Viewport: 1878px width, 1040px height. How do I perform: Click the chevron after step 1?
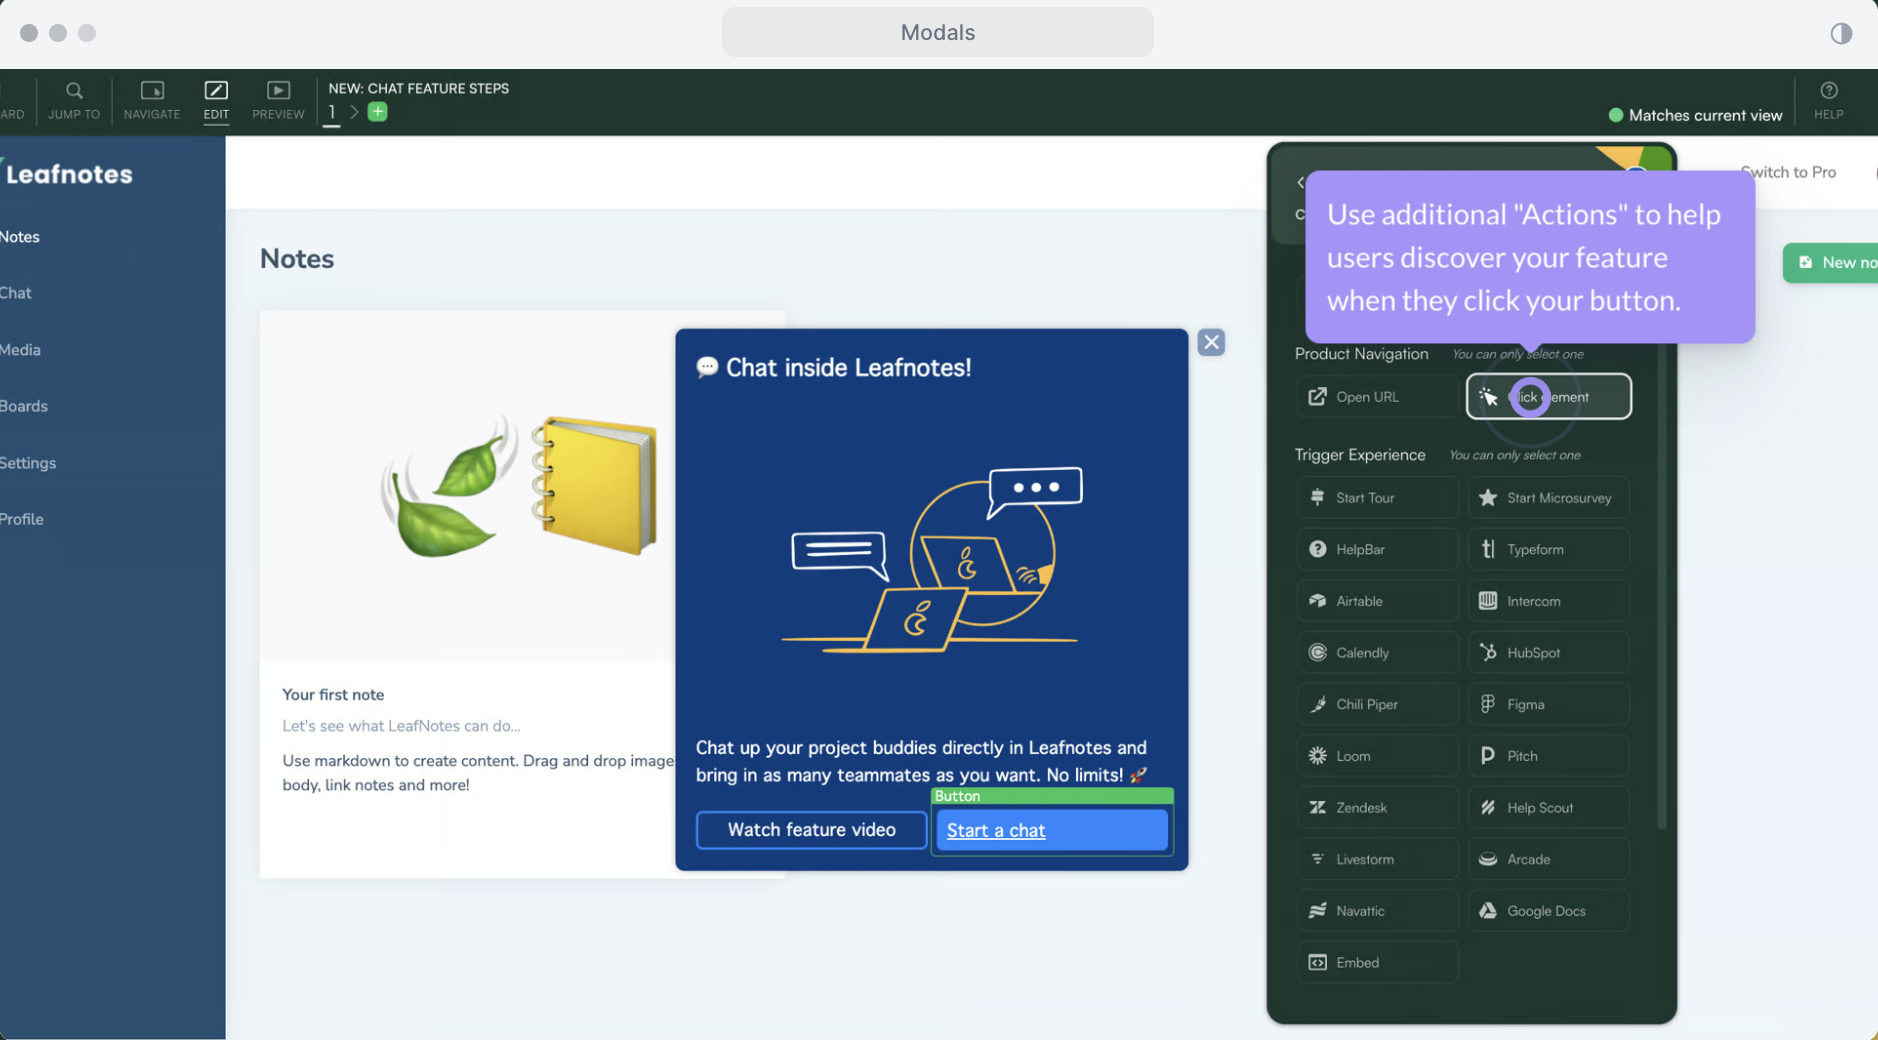(x=354, y=112)
